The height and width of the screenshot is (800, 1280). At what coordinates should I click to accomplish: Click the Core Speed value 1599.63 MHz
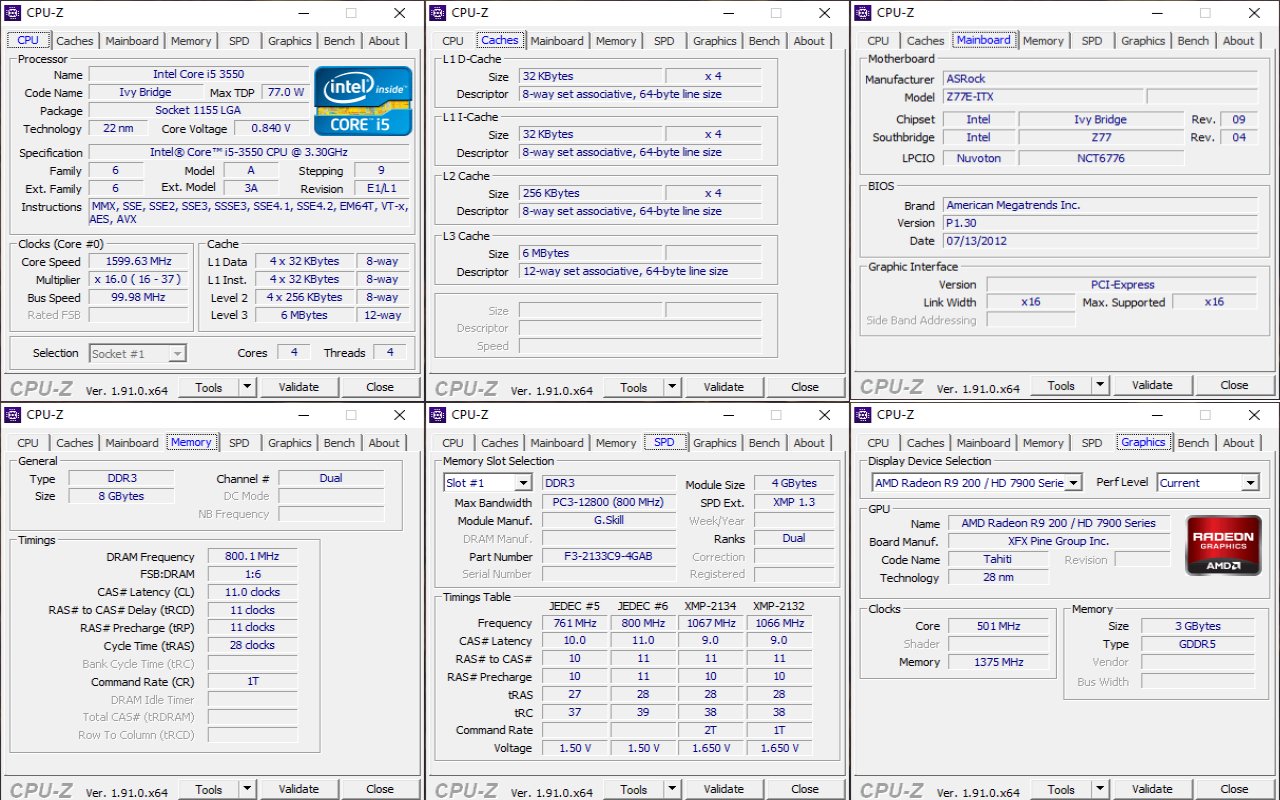138,262
